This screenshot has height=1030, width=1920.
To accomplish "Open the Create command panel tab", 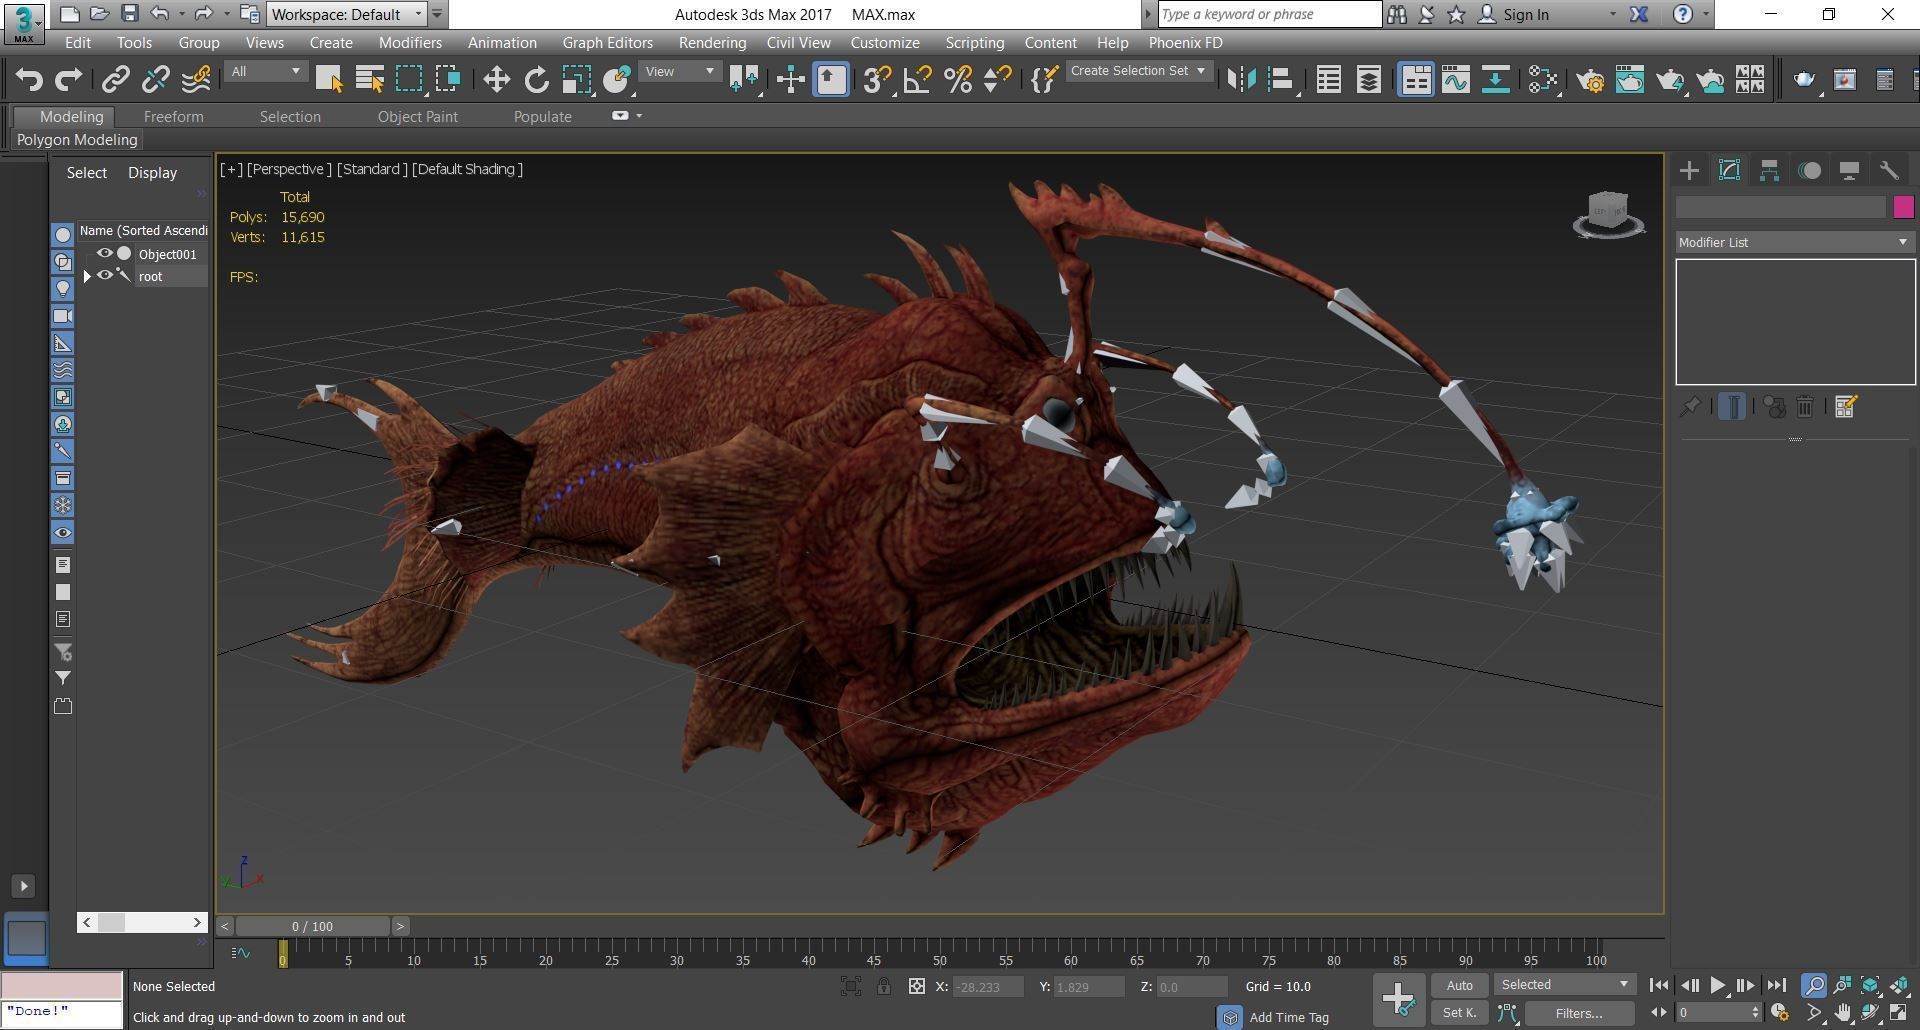I will point(1689,171).
